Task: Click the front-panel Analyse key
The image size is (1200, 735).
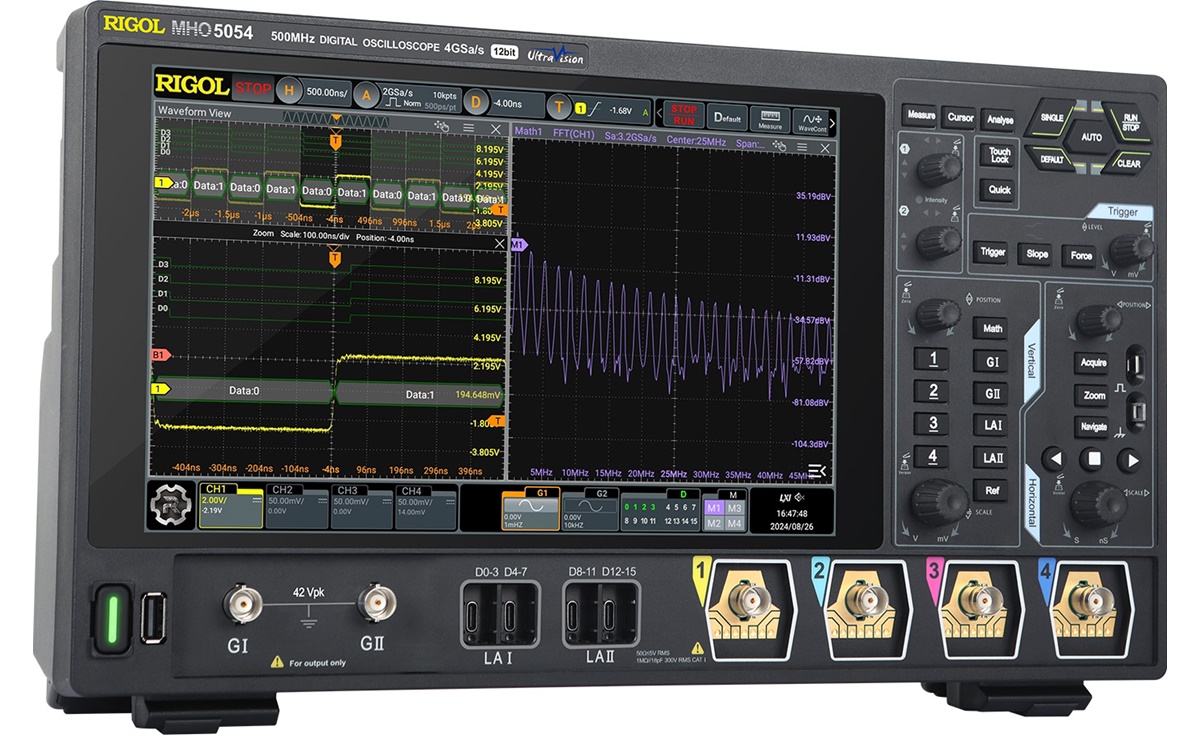Action: click(x=998, y=120)
